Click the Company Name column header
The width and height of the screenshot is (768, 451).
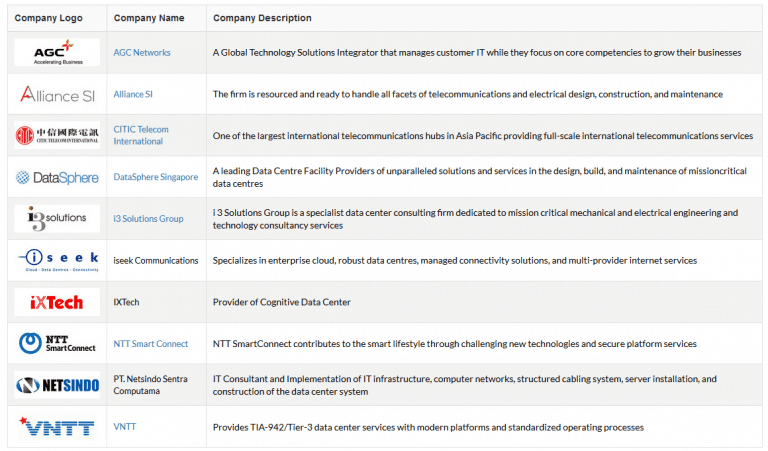pos(149,18)
